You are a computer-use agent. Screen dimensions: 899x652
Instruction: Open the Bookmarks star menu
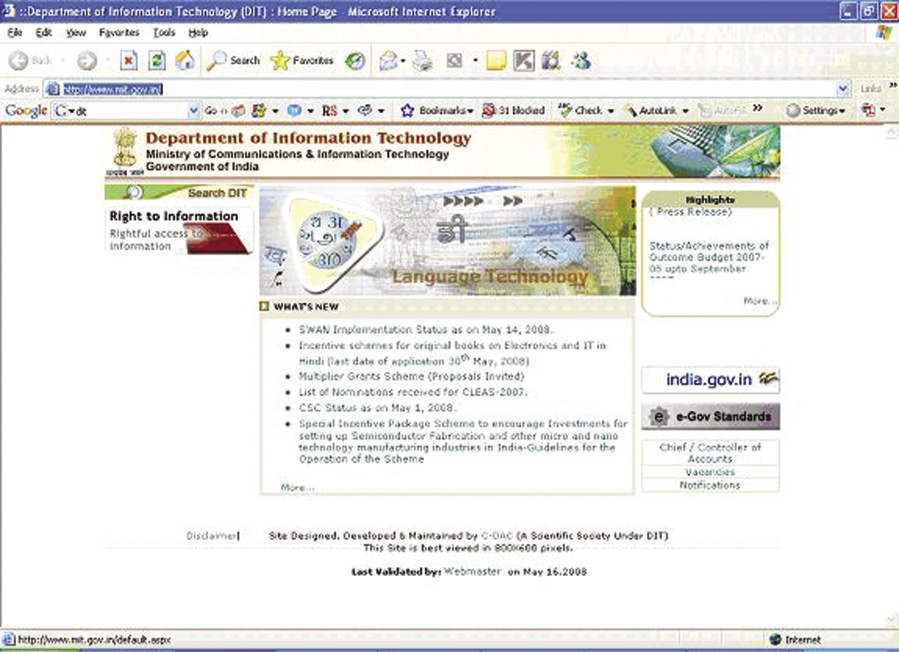(437, 111)
